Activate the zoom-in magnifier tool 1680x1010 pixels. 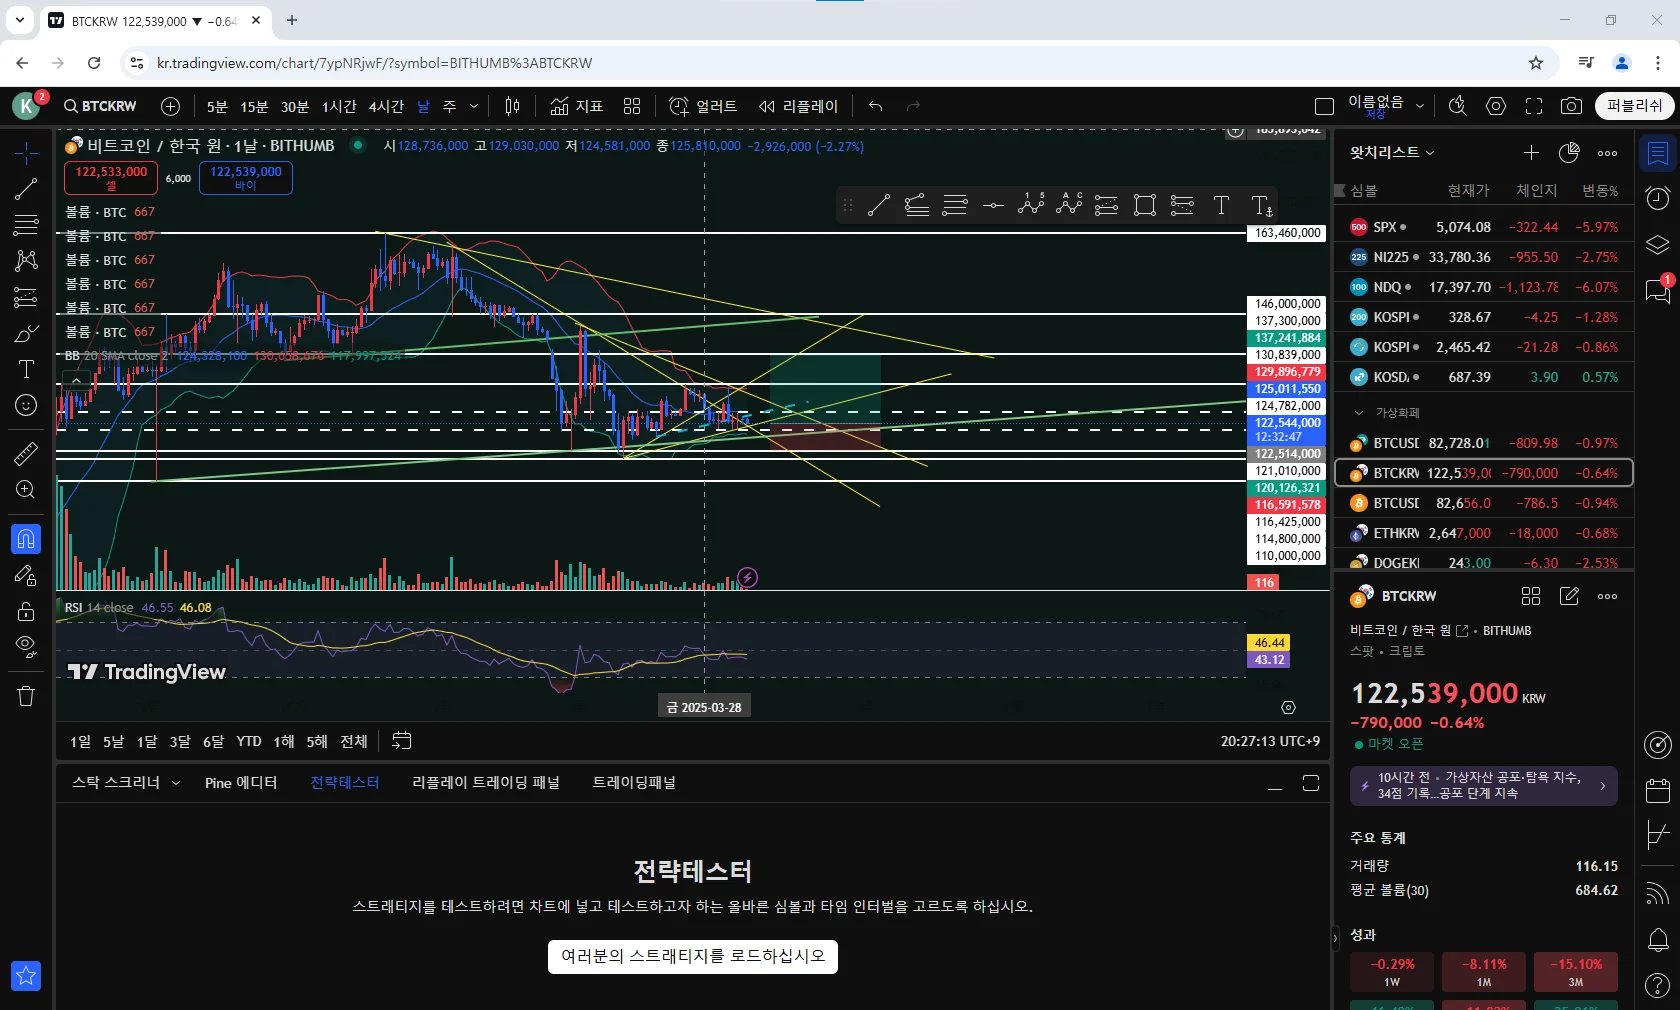pyautogui.click(x=26, y=490)
